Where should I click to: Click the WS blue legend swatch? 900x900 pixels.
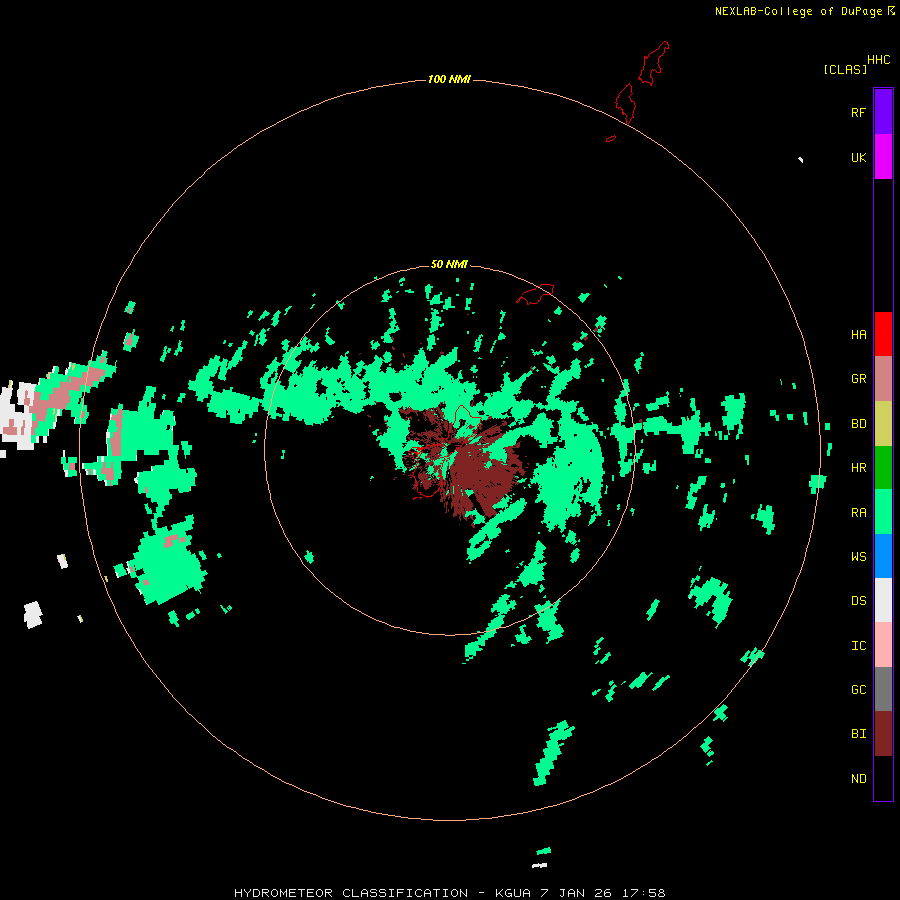click(883, 556)
